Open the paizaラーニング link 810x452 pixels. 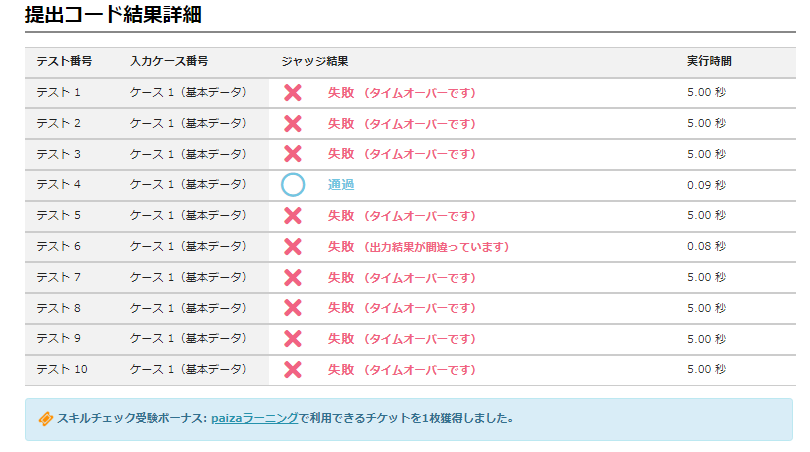coord(255,419)
